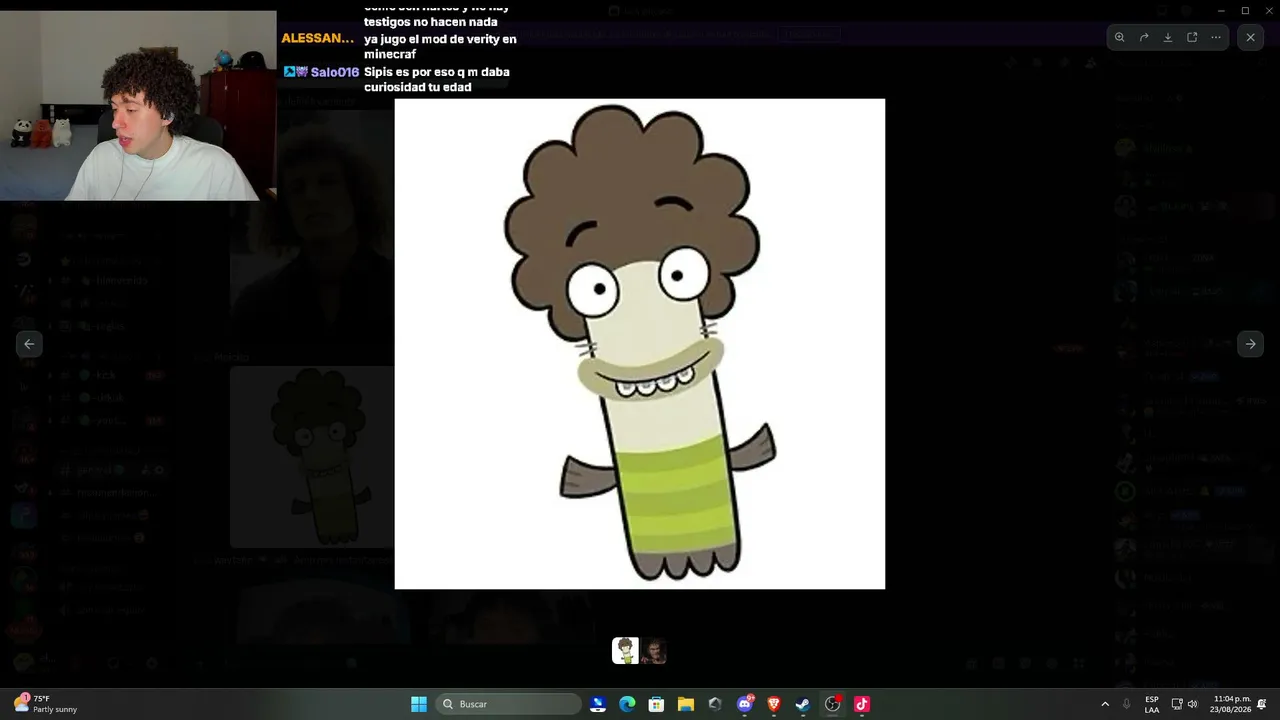Open the network status tray icon
Screen dimensions: 1280x720
click(x=1176, y=704)
